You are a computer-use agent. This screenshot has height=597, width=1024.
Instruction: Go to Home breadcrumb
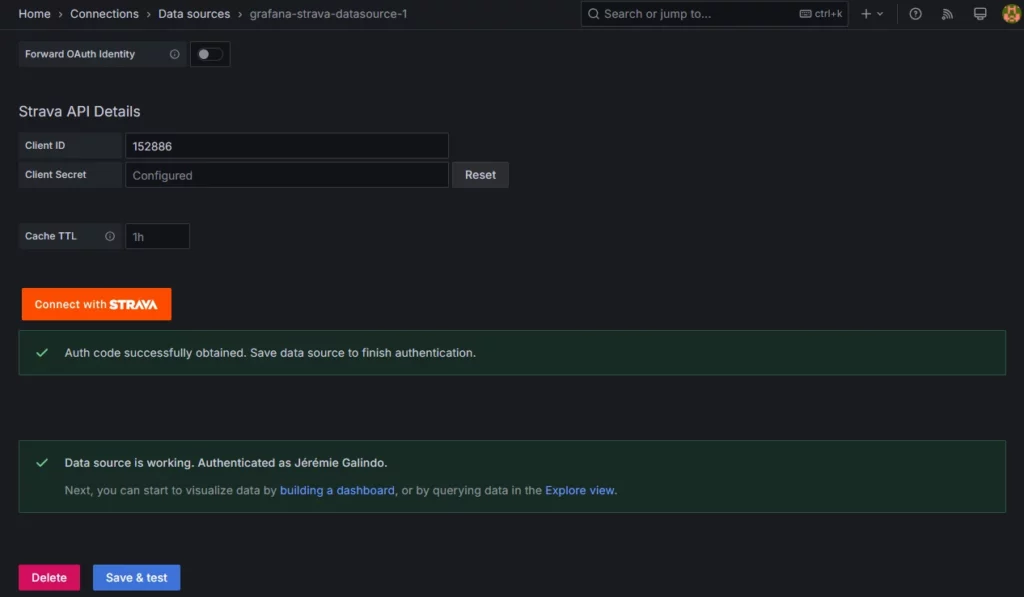click(35, 14)
